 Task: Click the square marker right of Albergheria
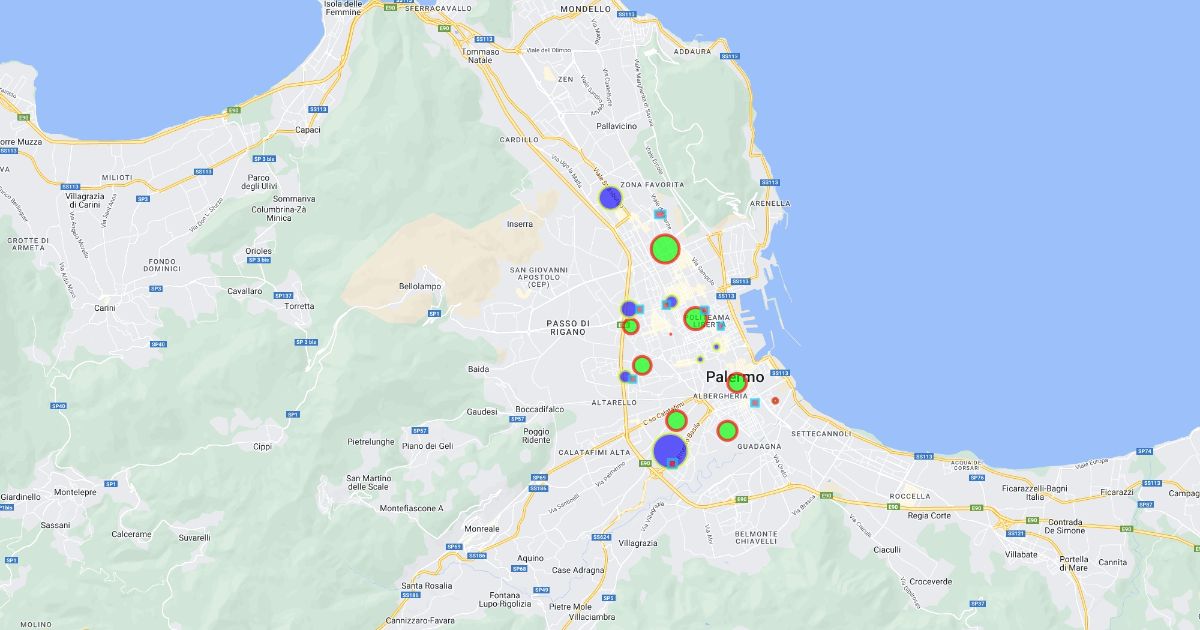755,403
